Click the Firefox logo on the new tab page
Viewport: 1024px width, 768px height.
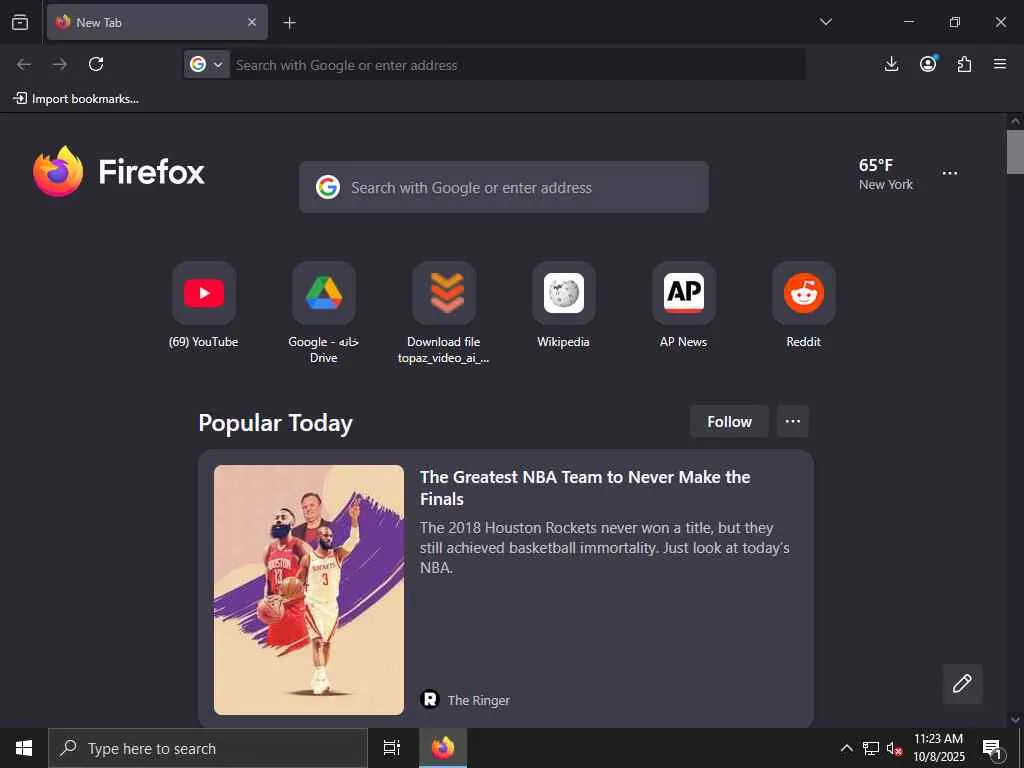[118, 171]
